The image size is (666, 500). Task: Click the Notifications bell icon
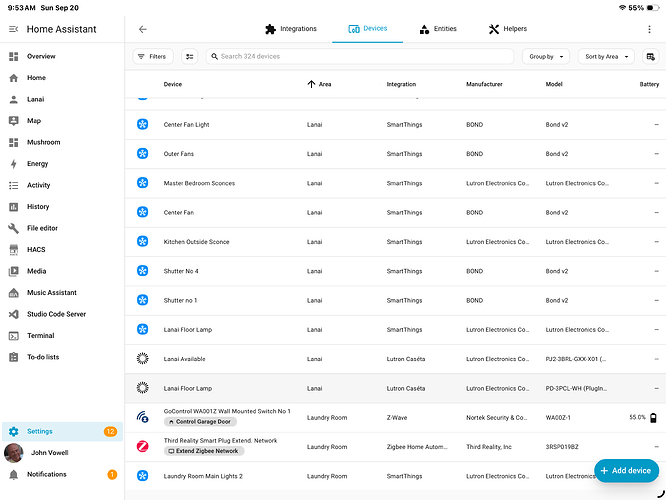pyautogui.click(x=14, y=475)
